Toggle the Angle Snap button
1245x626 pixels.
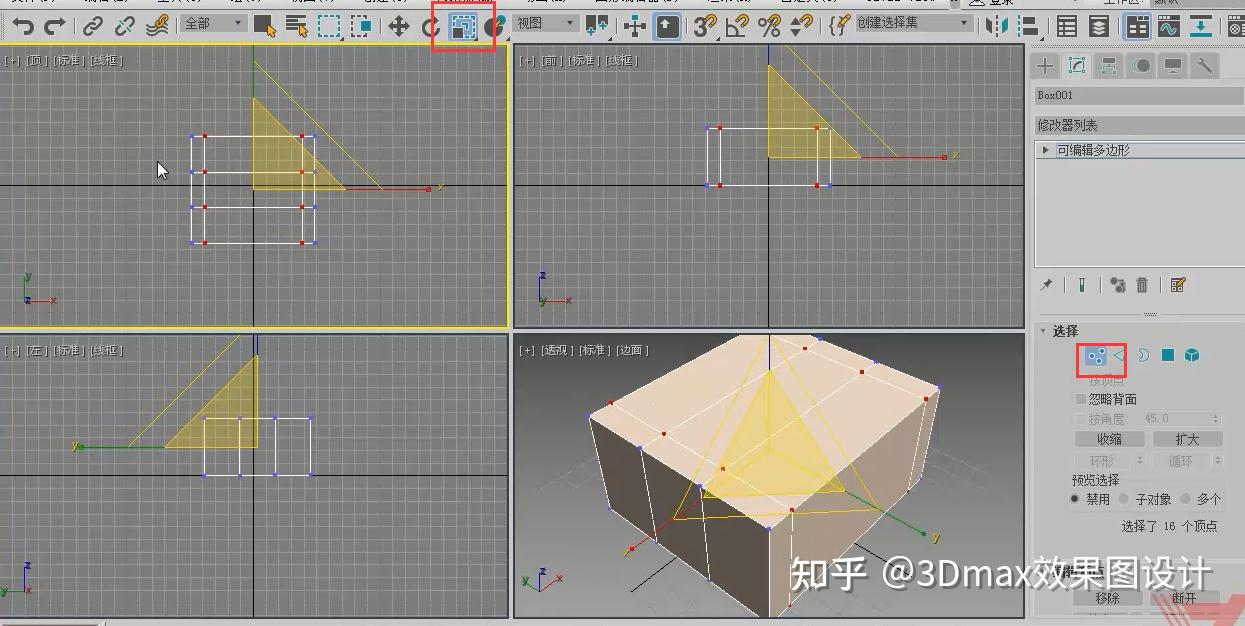pos(738,25)
